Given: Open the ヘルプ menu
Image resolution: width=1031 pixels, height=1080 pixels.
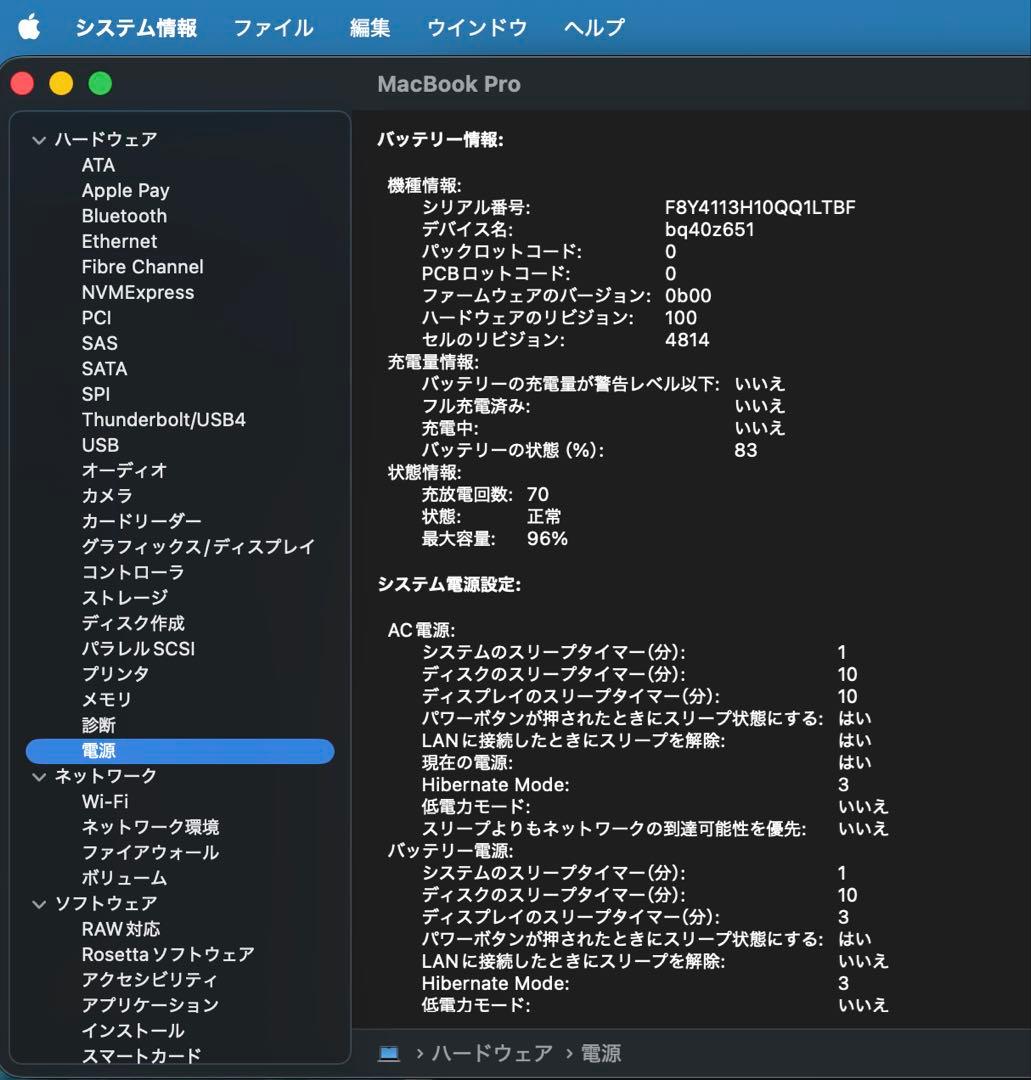Looking at the screenshot, I should tap(592, 27).
